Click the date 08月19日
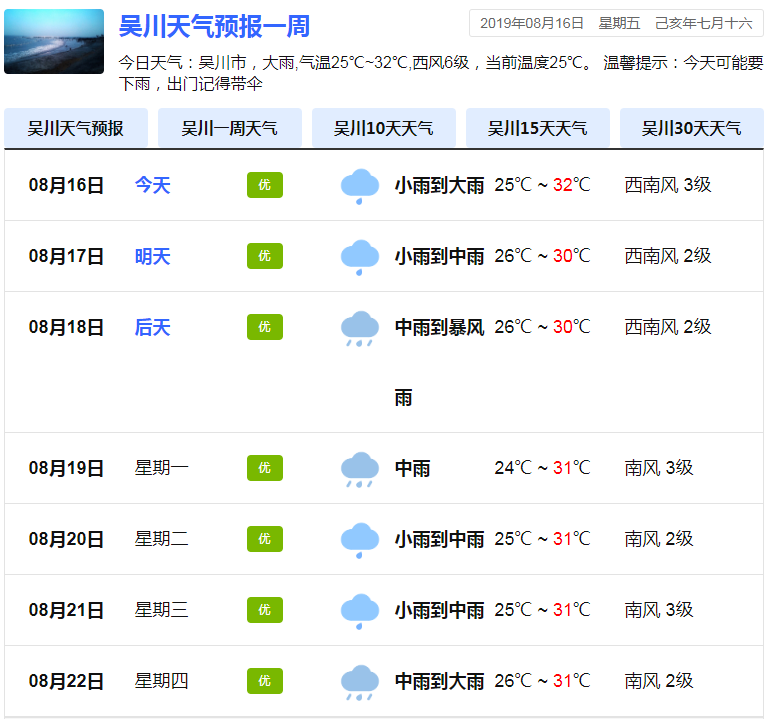This screenshot has width=769, height=719. (x=66, y=468)
